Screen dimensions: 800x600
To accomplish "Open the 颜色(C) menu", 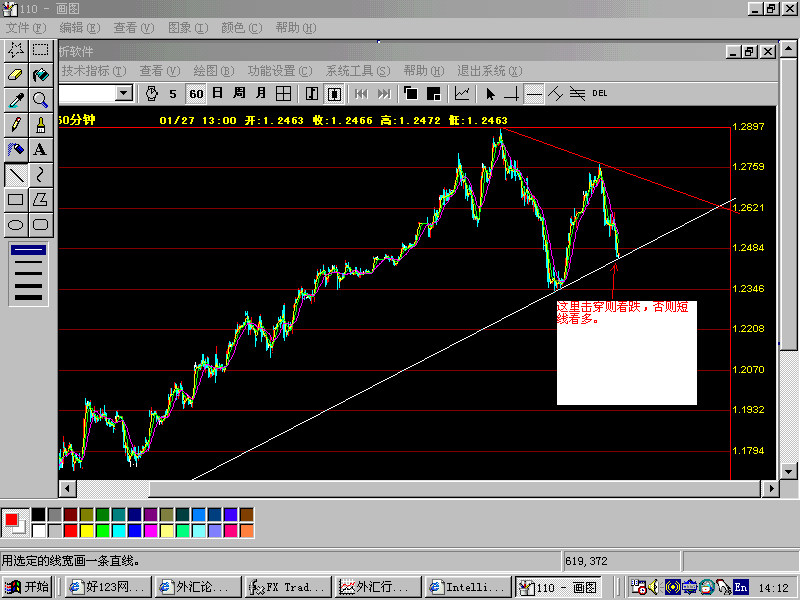I will pos(241,28).
